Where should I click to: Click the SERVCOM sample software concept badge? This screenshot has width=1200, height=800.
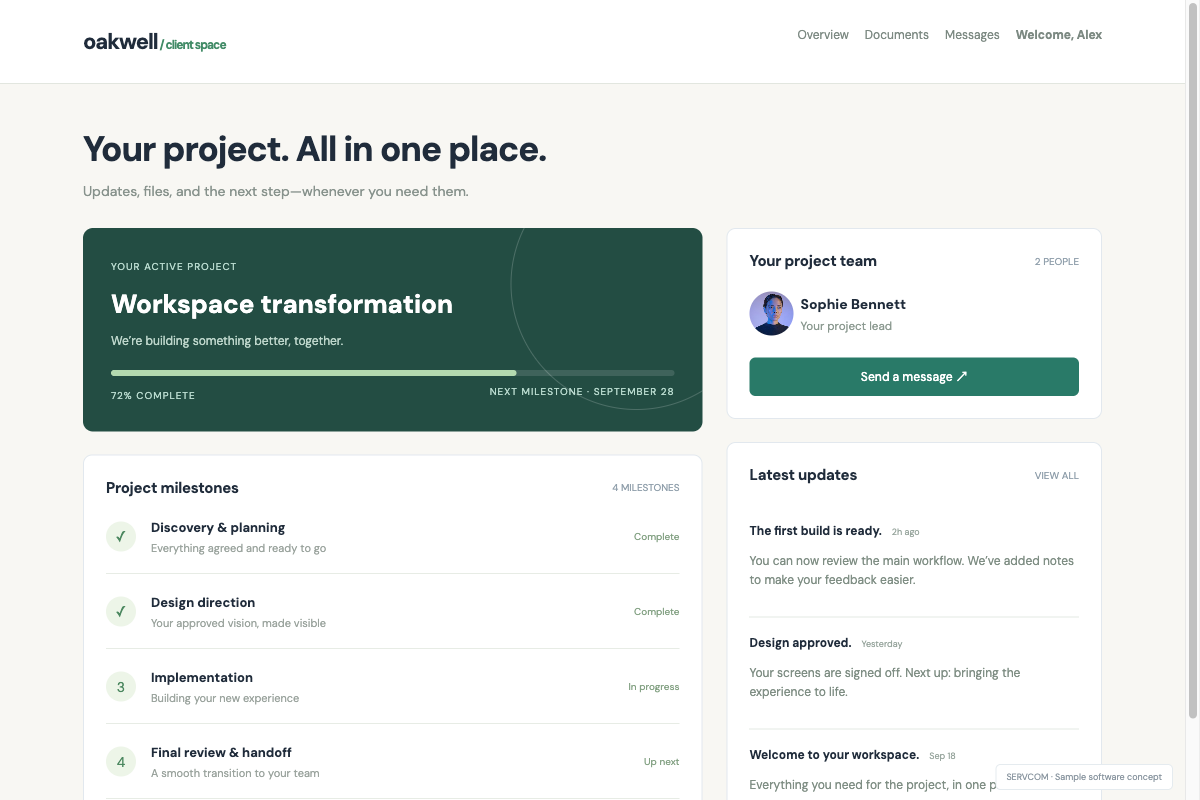1084,777
